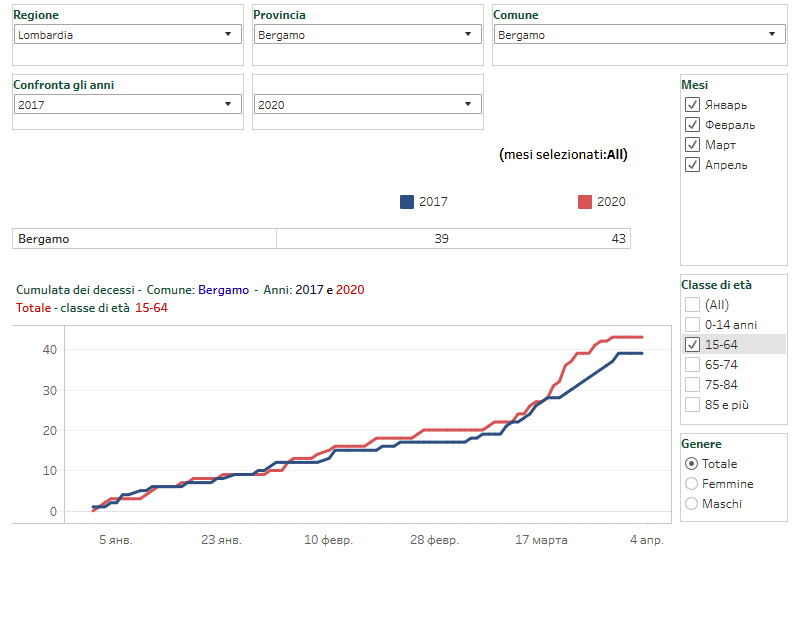
Task: Choose the Maschi gender option
Action: (x=691, y=504)
